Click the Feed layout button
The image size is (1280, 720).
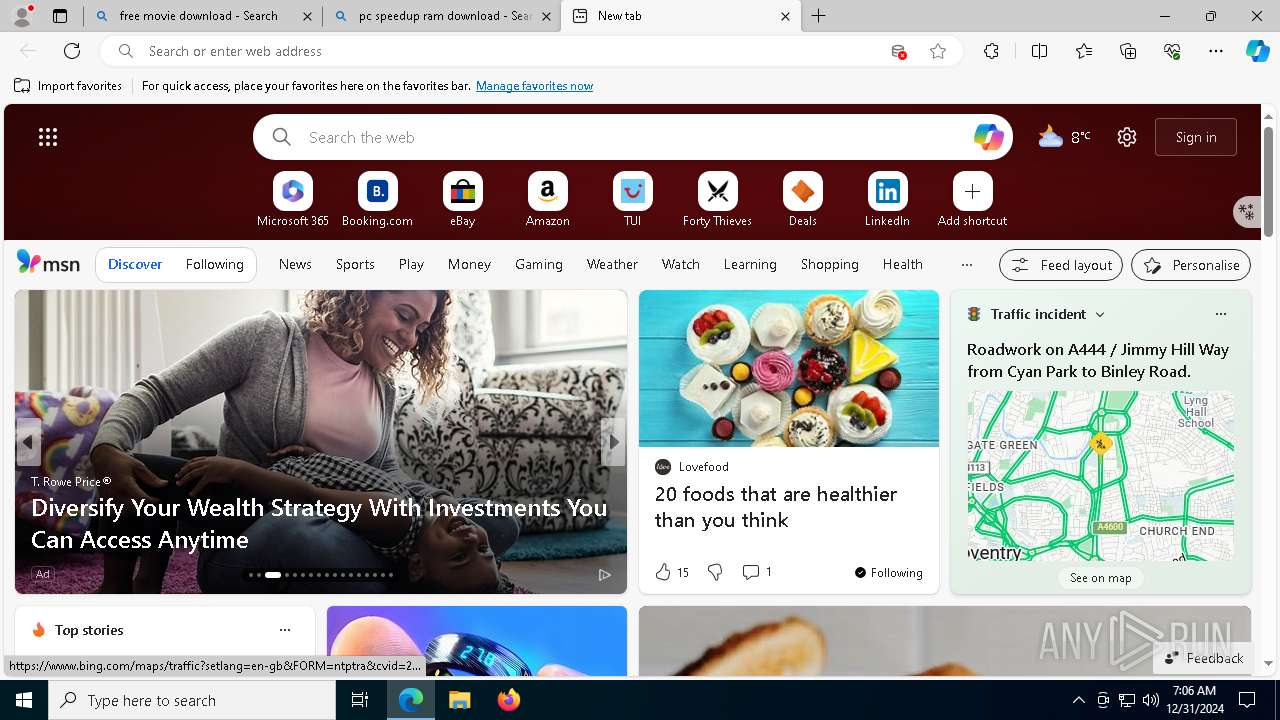(x=1061, y=265)
